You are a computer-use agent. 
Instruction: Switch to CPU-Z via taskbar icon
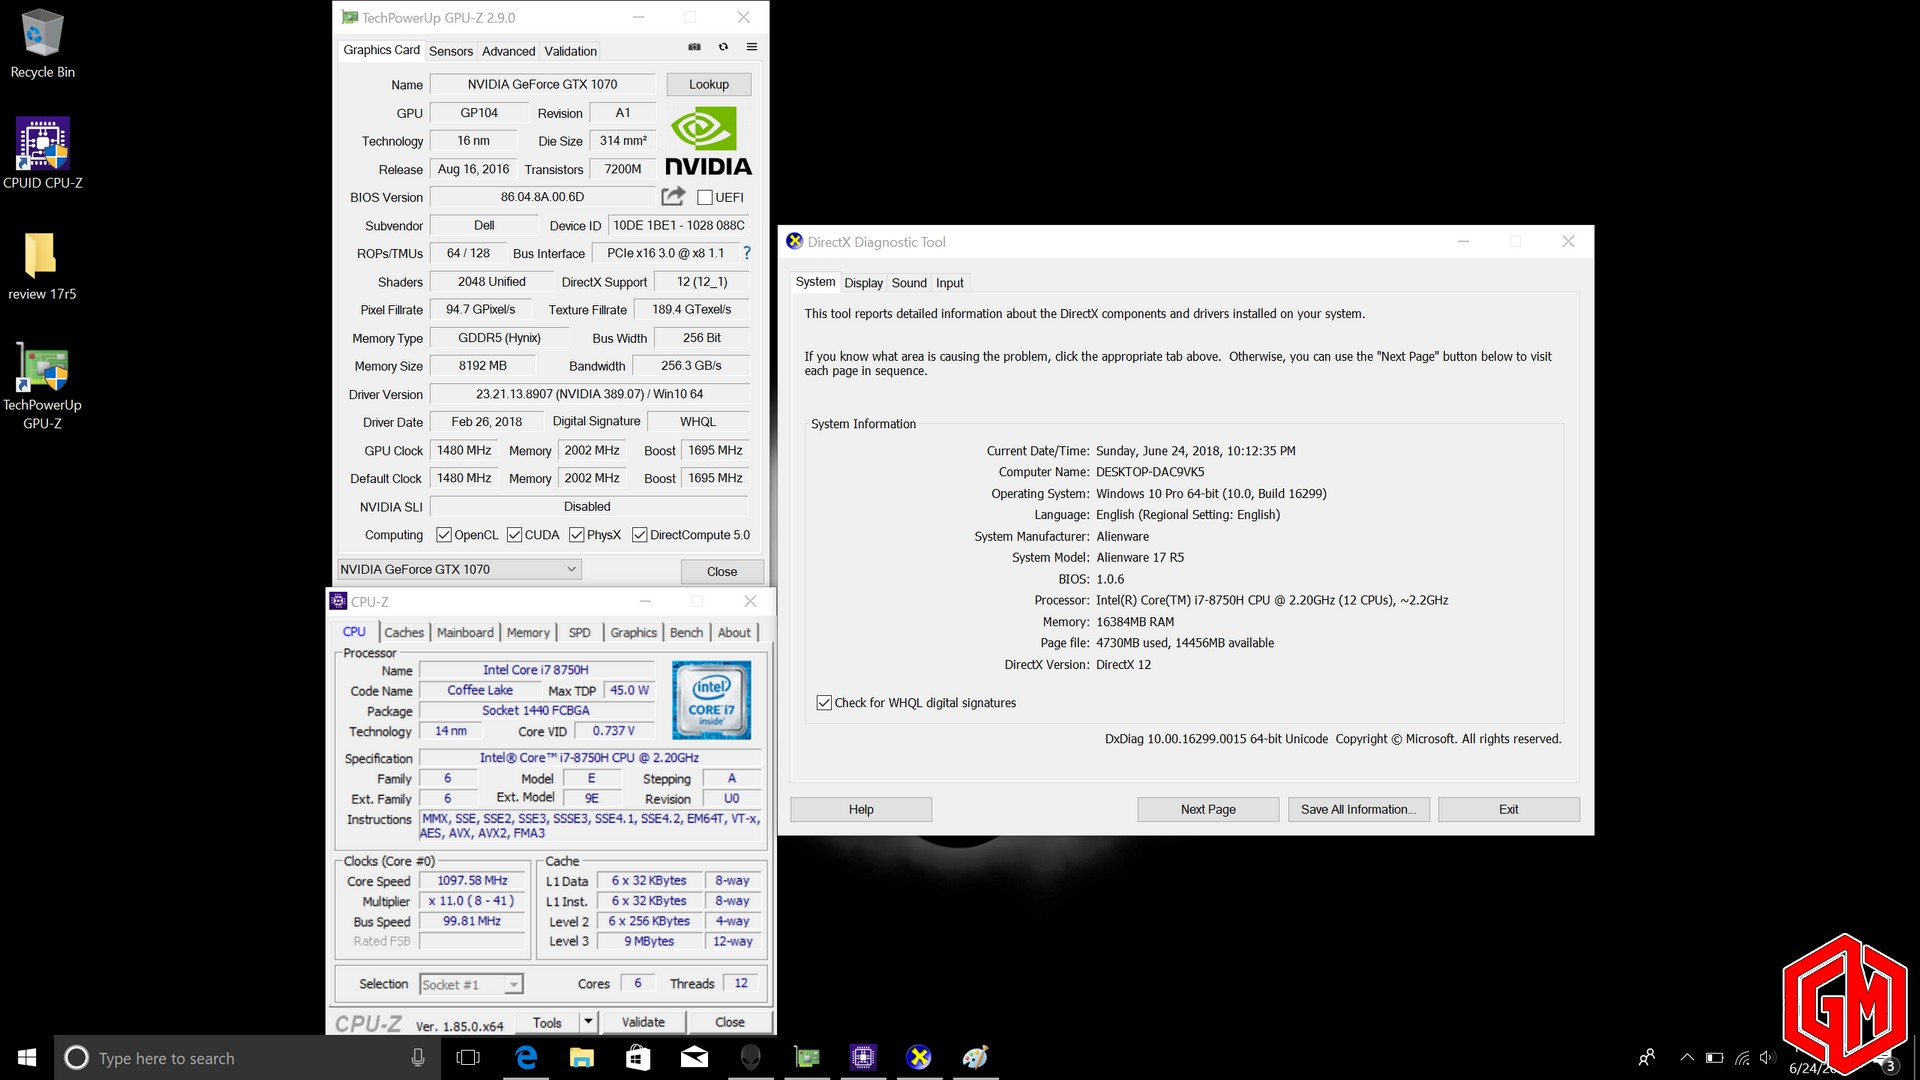(863, 1058)
